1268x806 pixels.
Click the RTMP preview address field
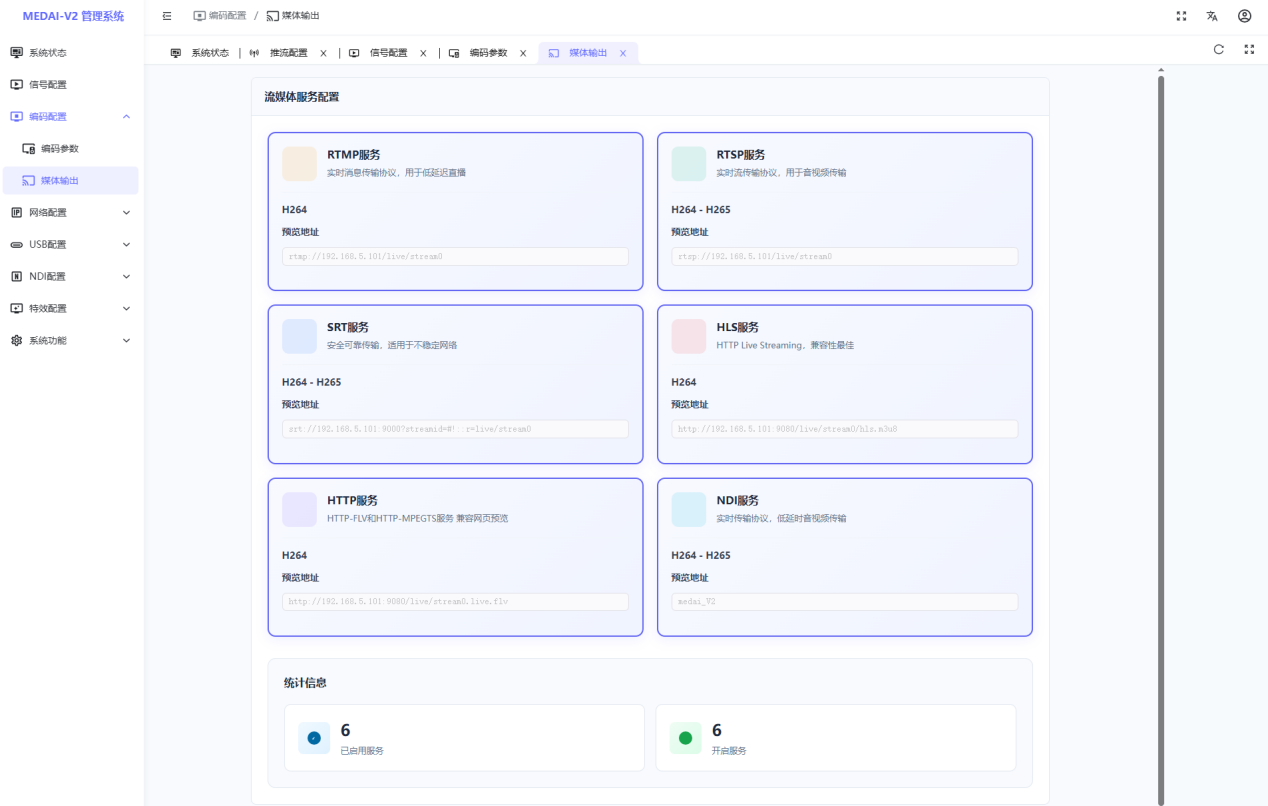(x=455, y=256)
